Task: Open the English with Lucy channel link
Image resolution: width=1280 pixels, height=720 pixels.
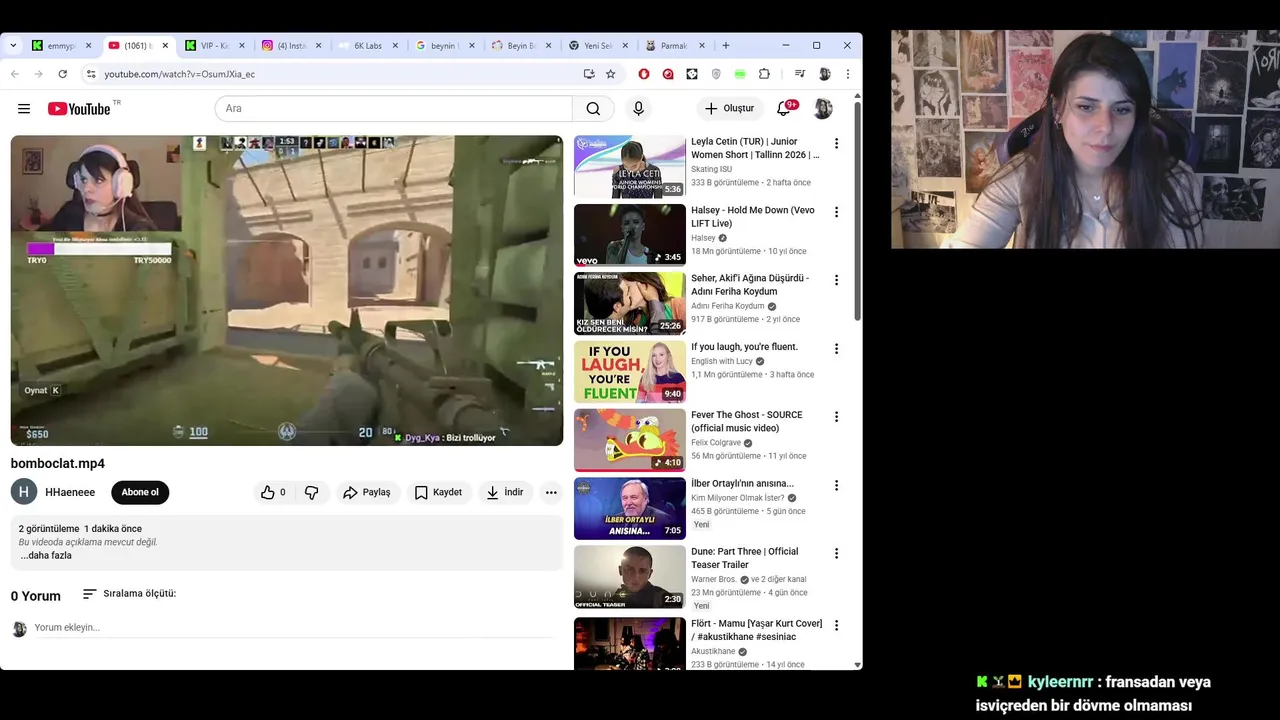Action: 722,361
